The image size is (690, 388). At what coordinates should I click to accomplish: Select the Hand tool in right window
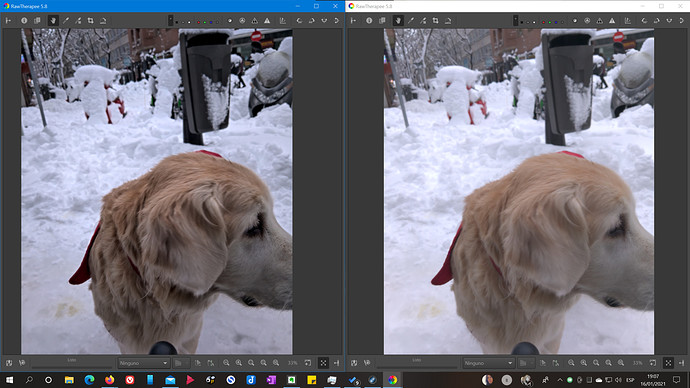click(x=398, y=21)
